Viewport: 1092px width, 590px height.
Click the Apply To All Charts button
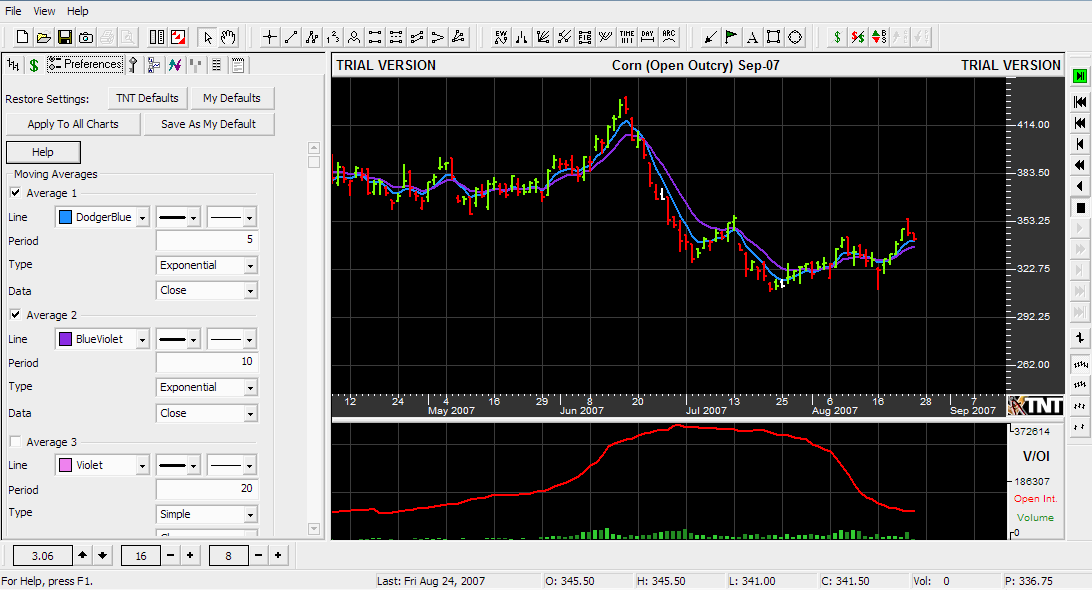(73, 124)
